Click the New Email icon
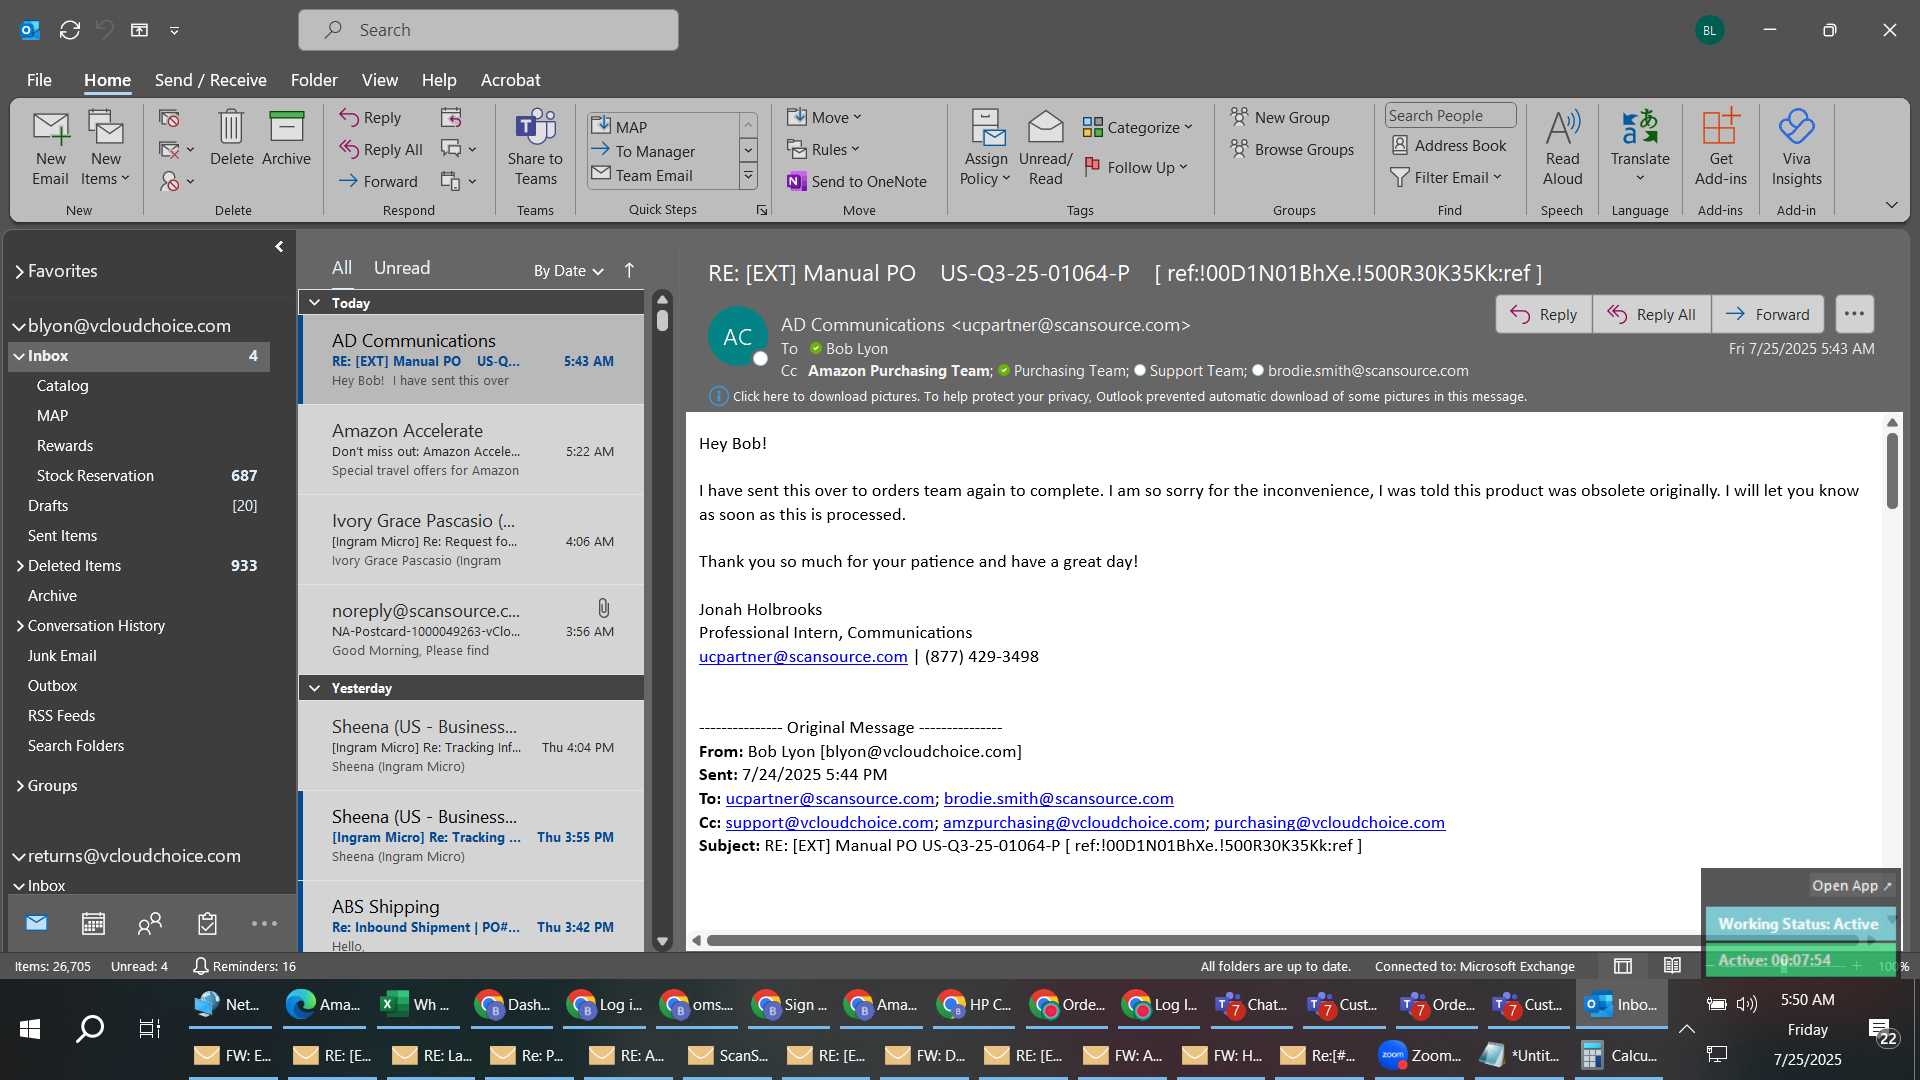1920x1080 pixels. [50, 148]
